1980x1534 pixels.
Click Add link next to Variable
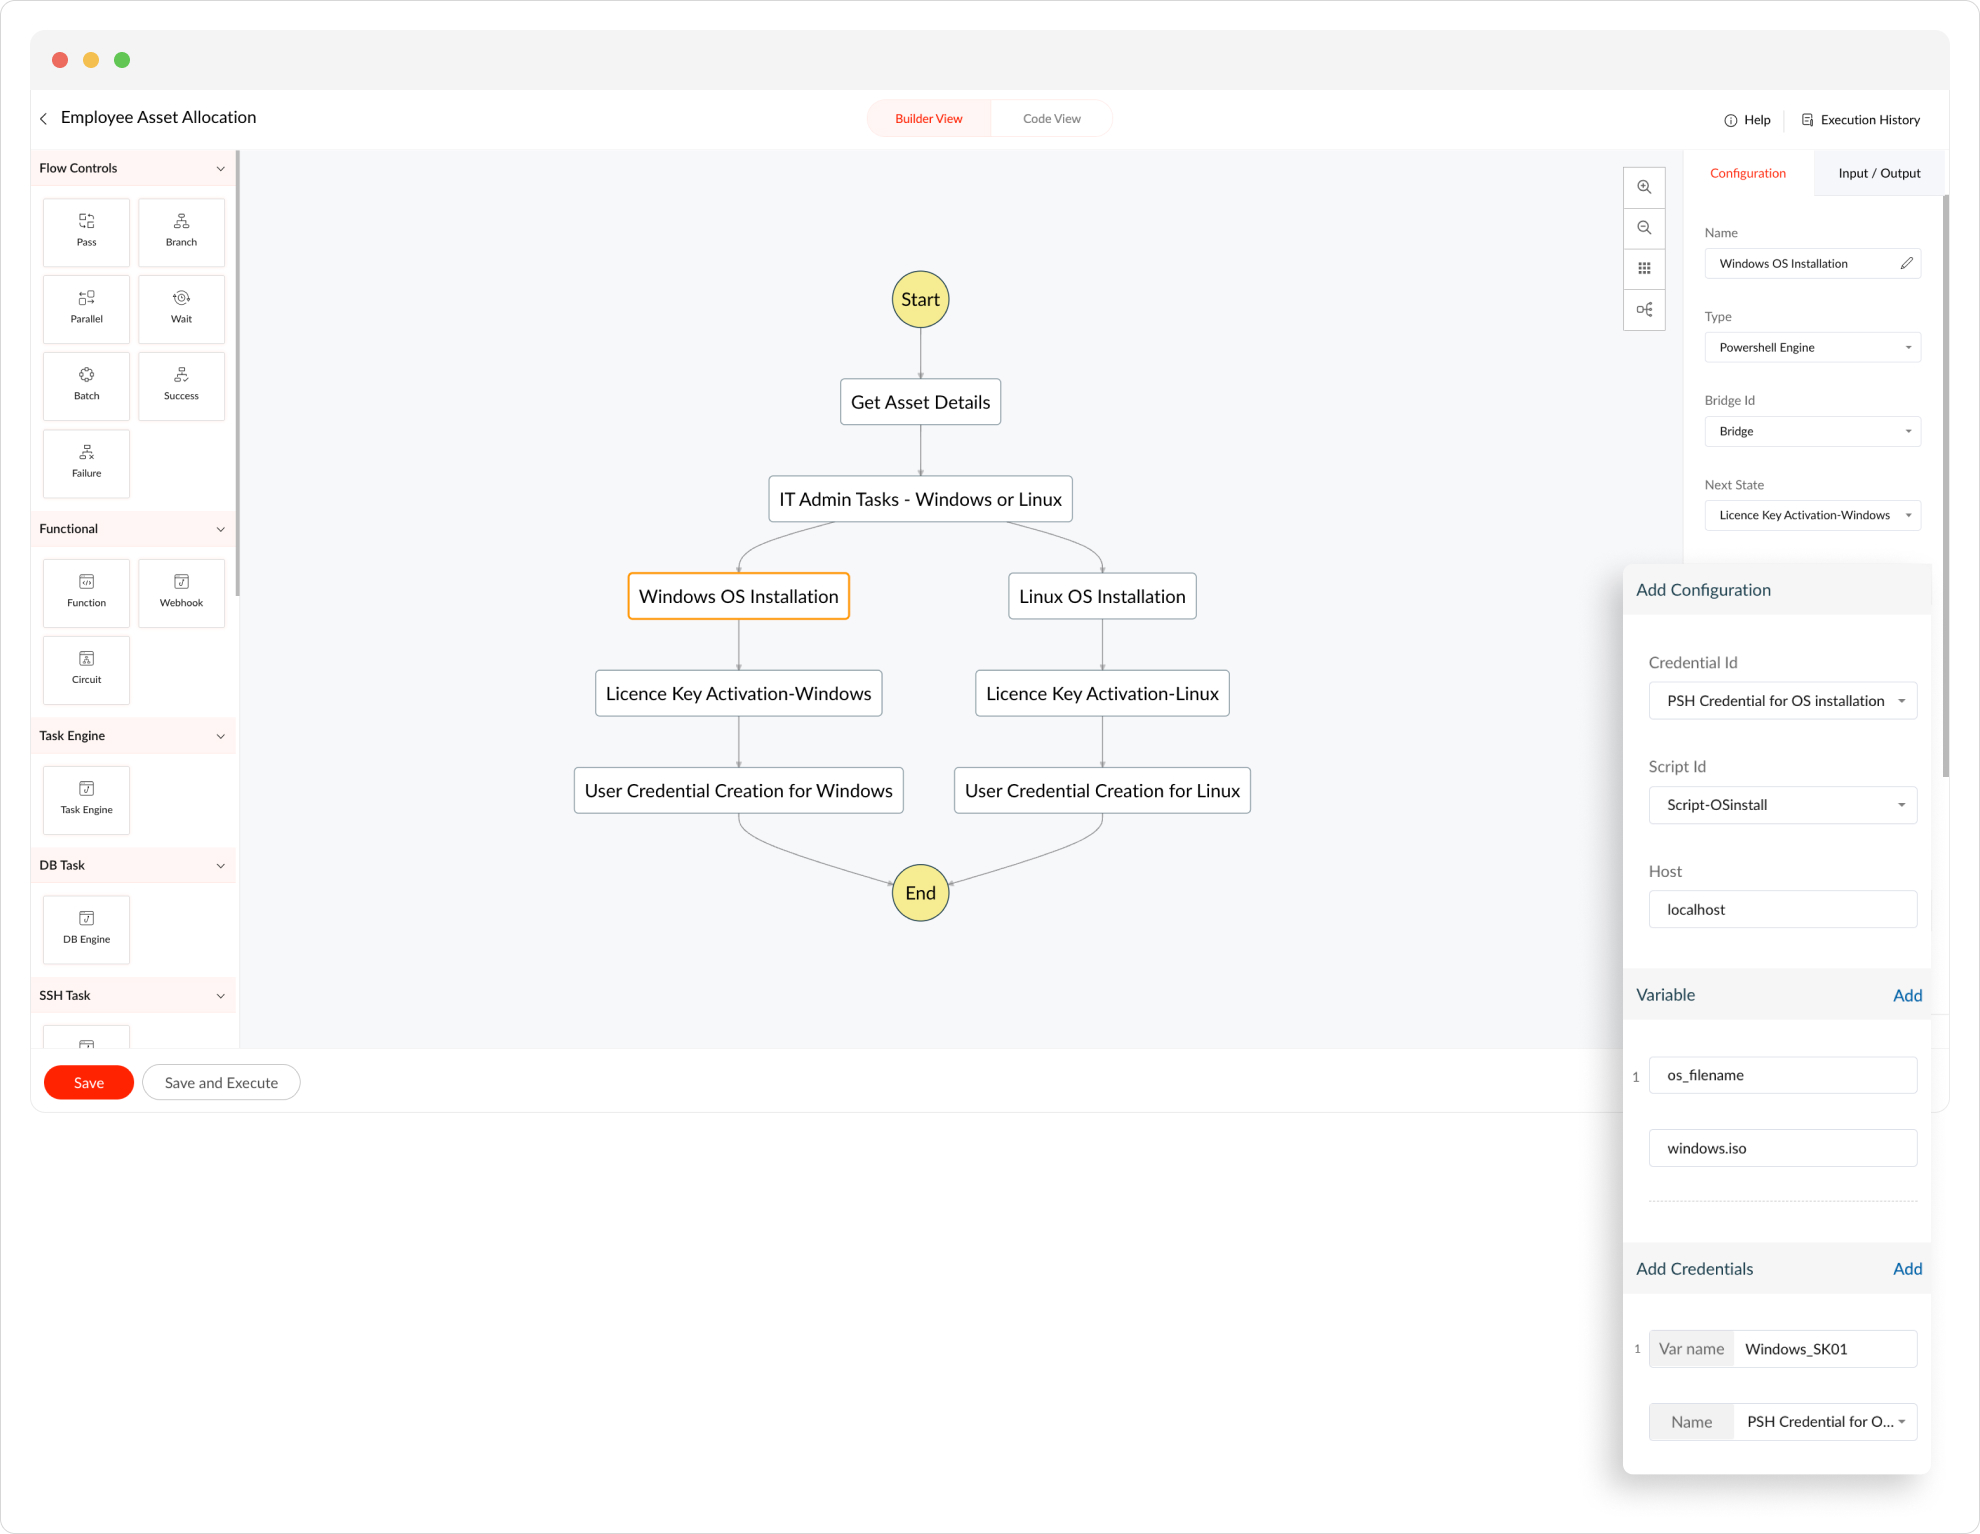click(1907, 996)
